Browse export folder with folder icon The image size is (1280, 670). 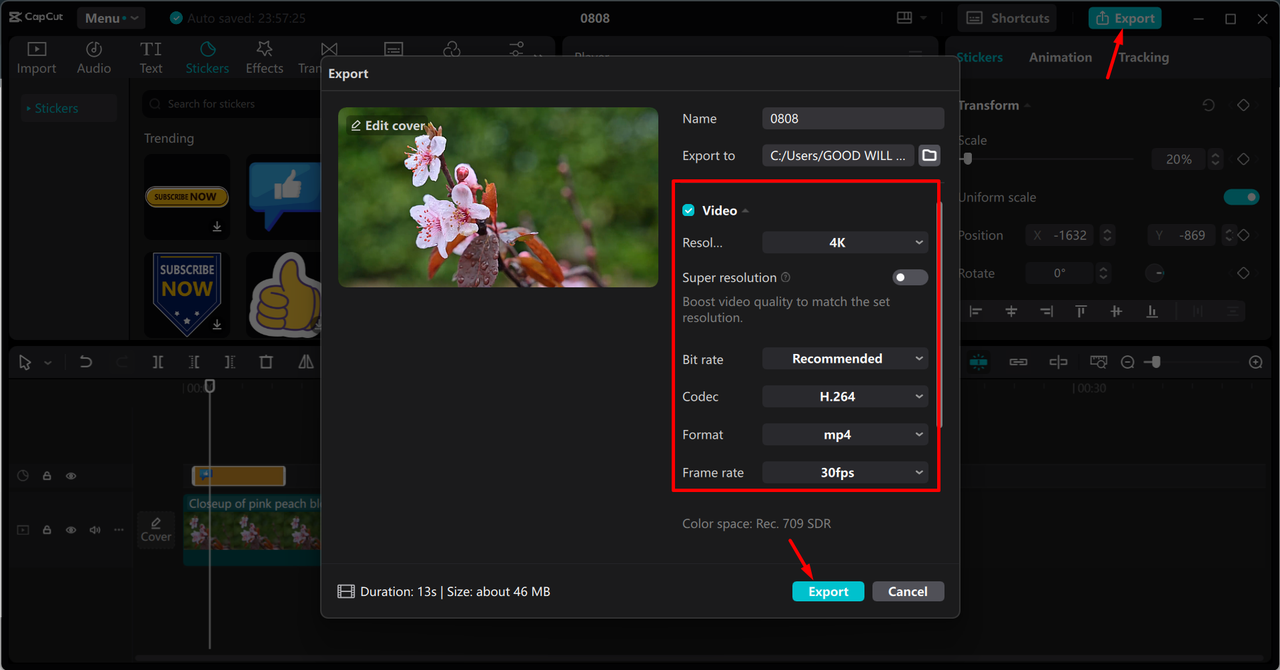pos(930,155)
